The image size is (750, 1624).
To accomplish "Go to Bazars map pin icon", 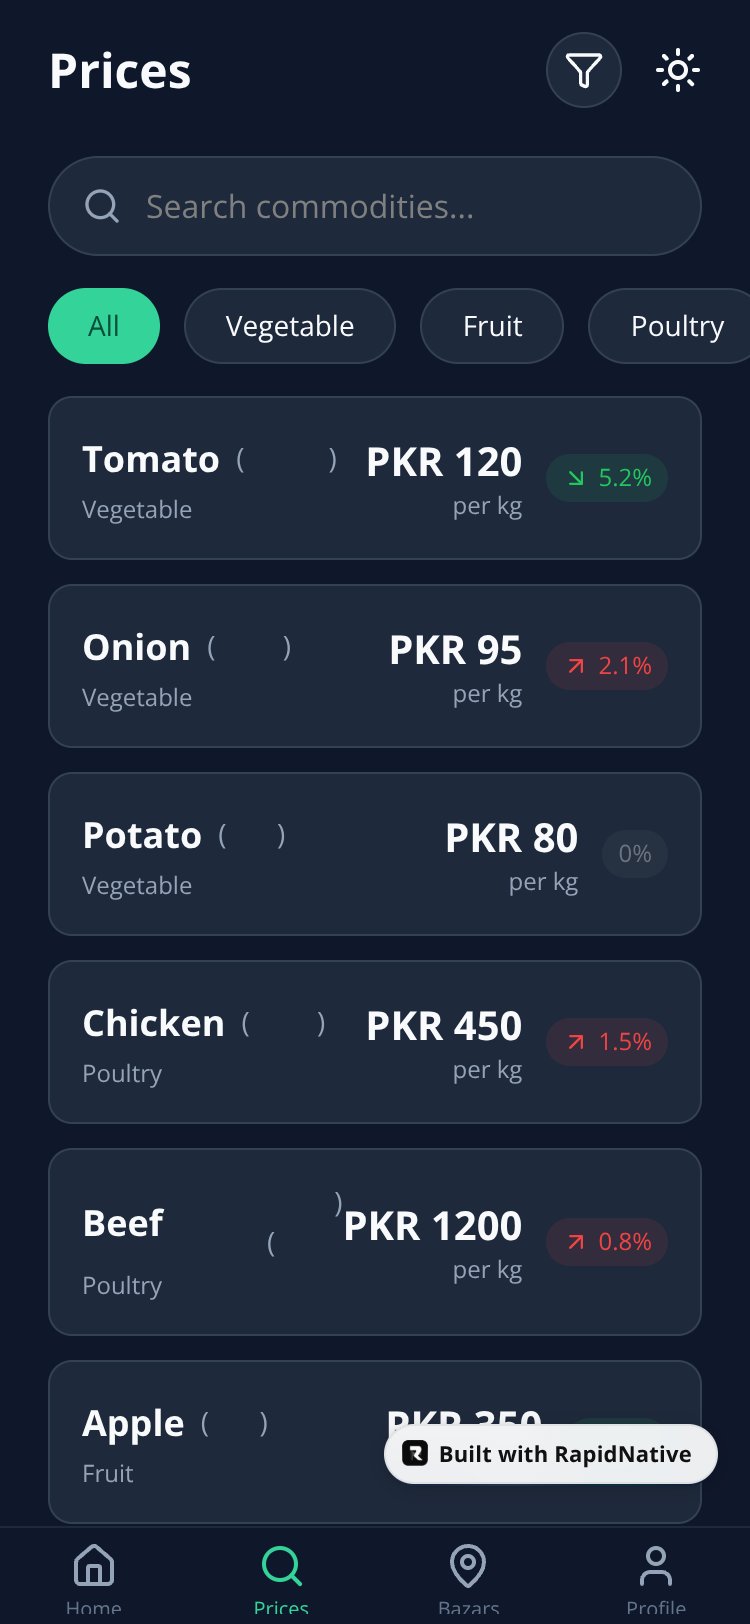I will click(x=468, y=1565).
